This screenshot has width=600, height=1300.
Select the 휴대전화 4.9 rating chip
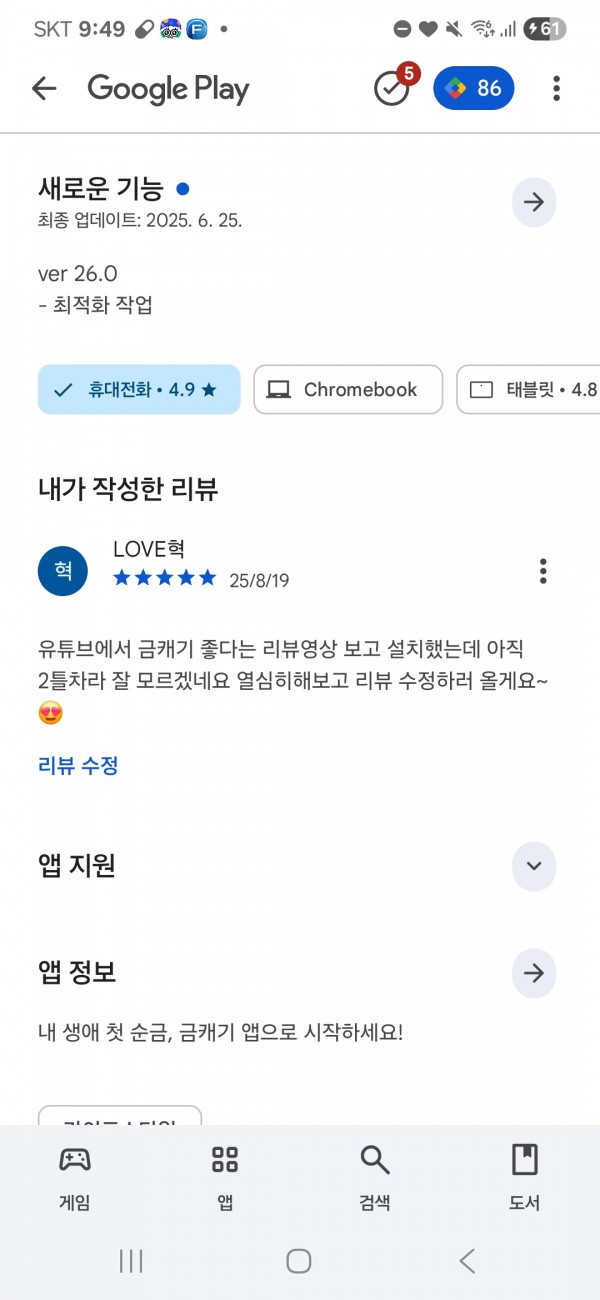(139, 390)
